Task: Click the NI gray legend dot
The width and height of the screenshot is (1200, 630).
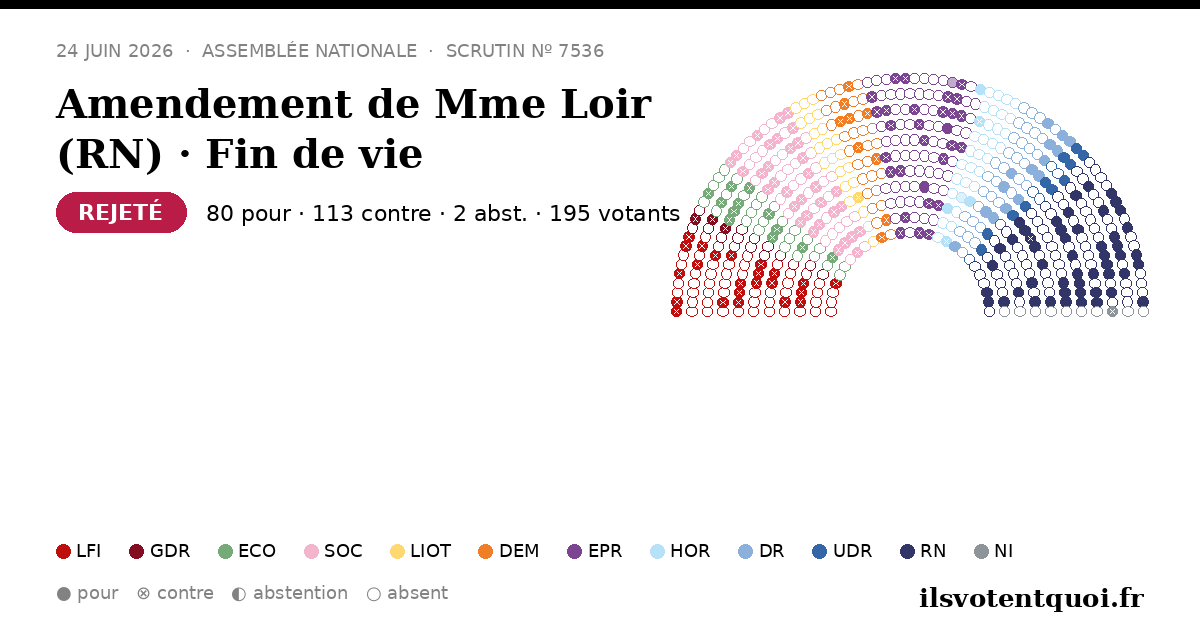Action: (981, 551)
